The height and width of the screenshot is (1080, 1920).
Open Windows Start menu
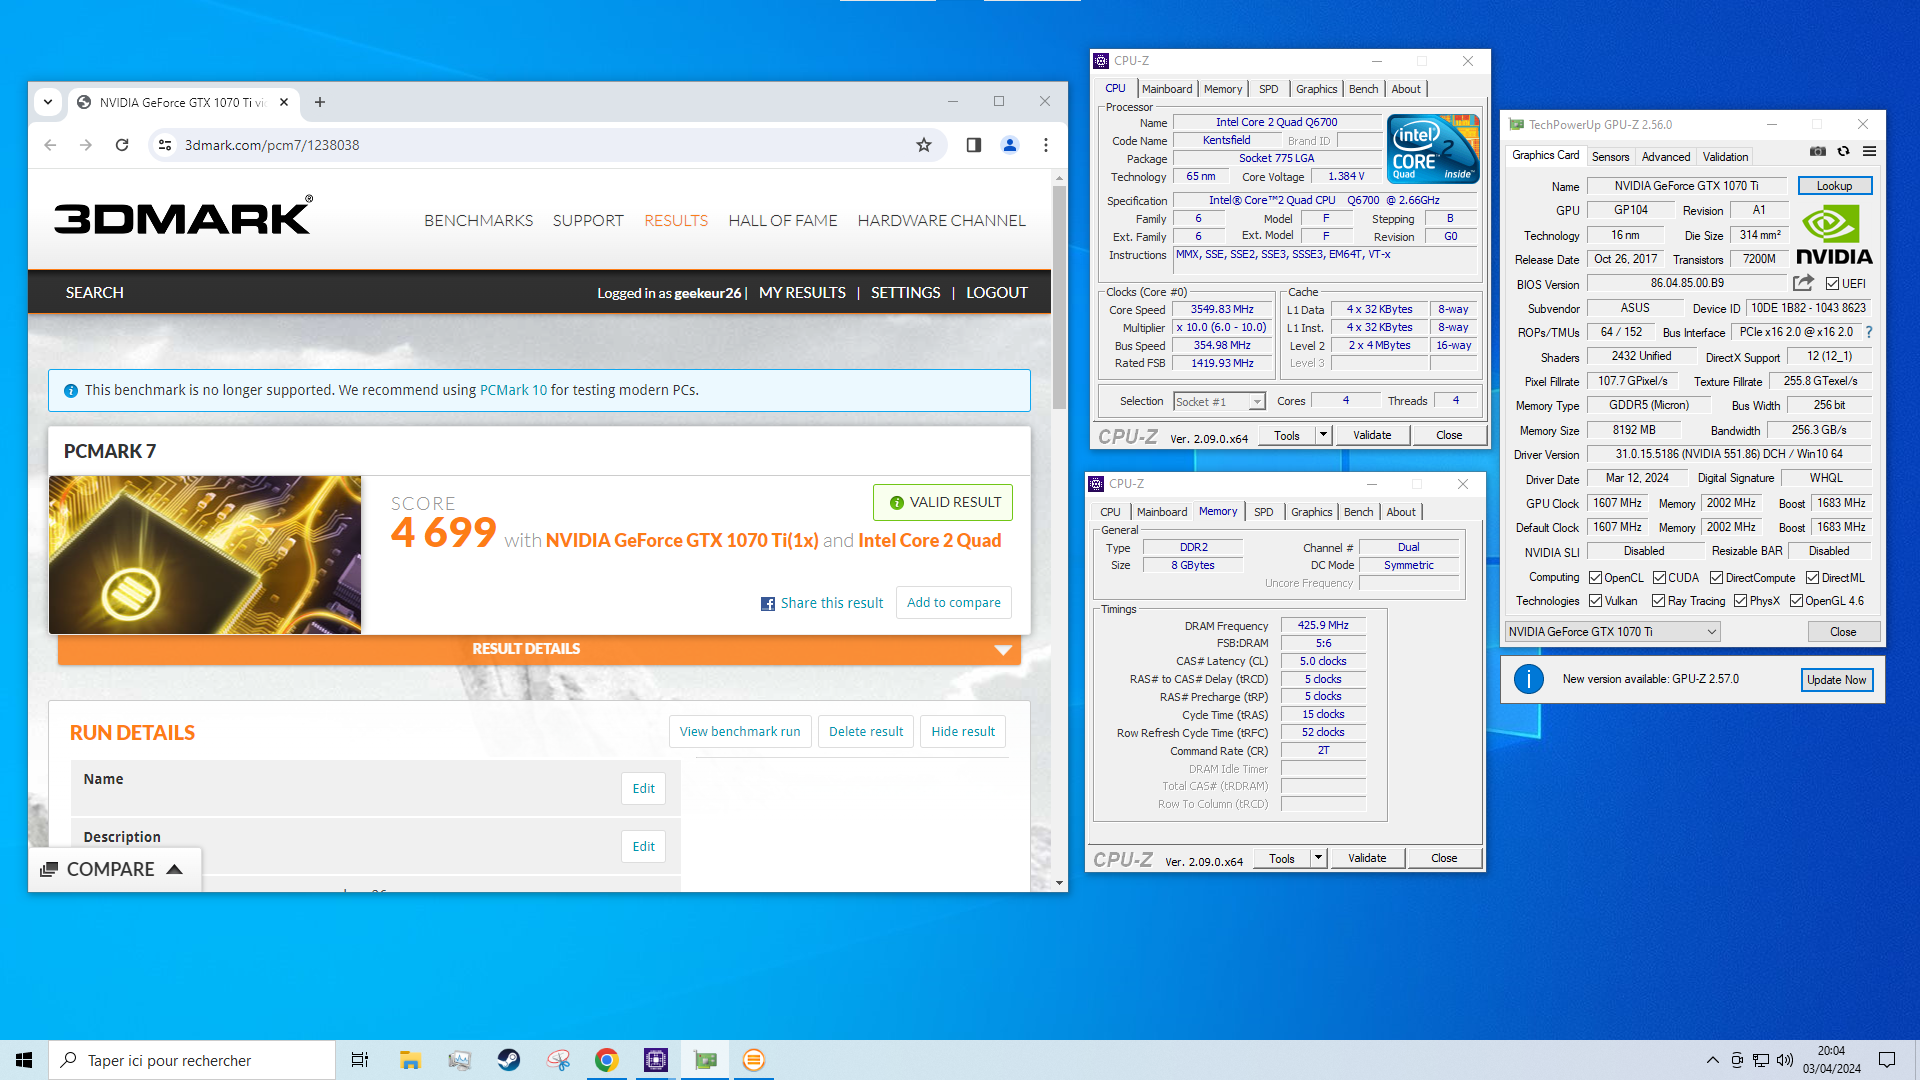(x=24, y=1060)
